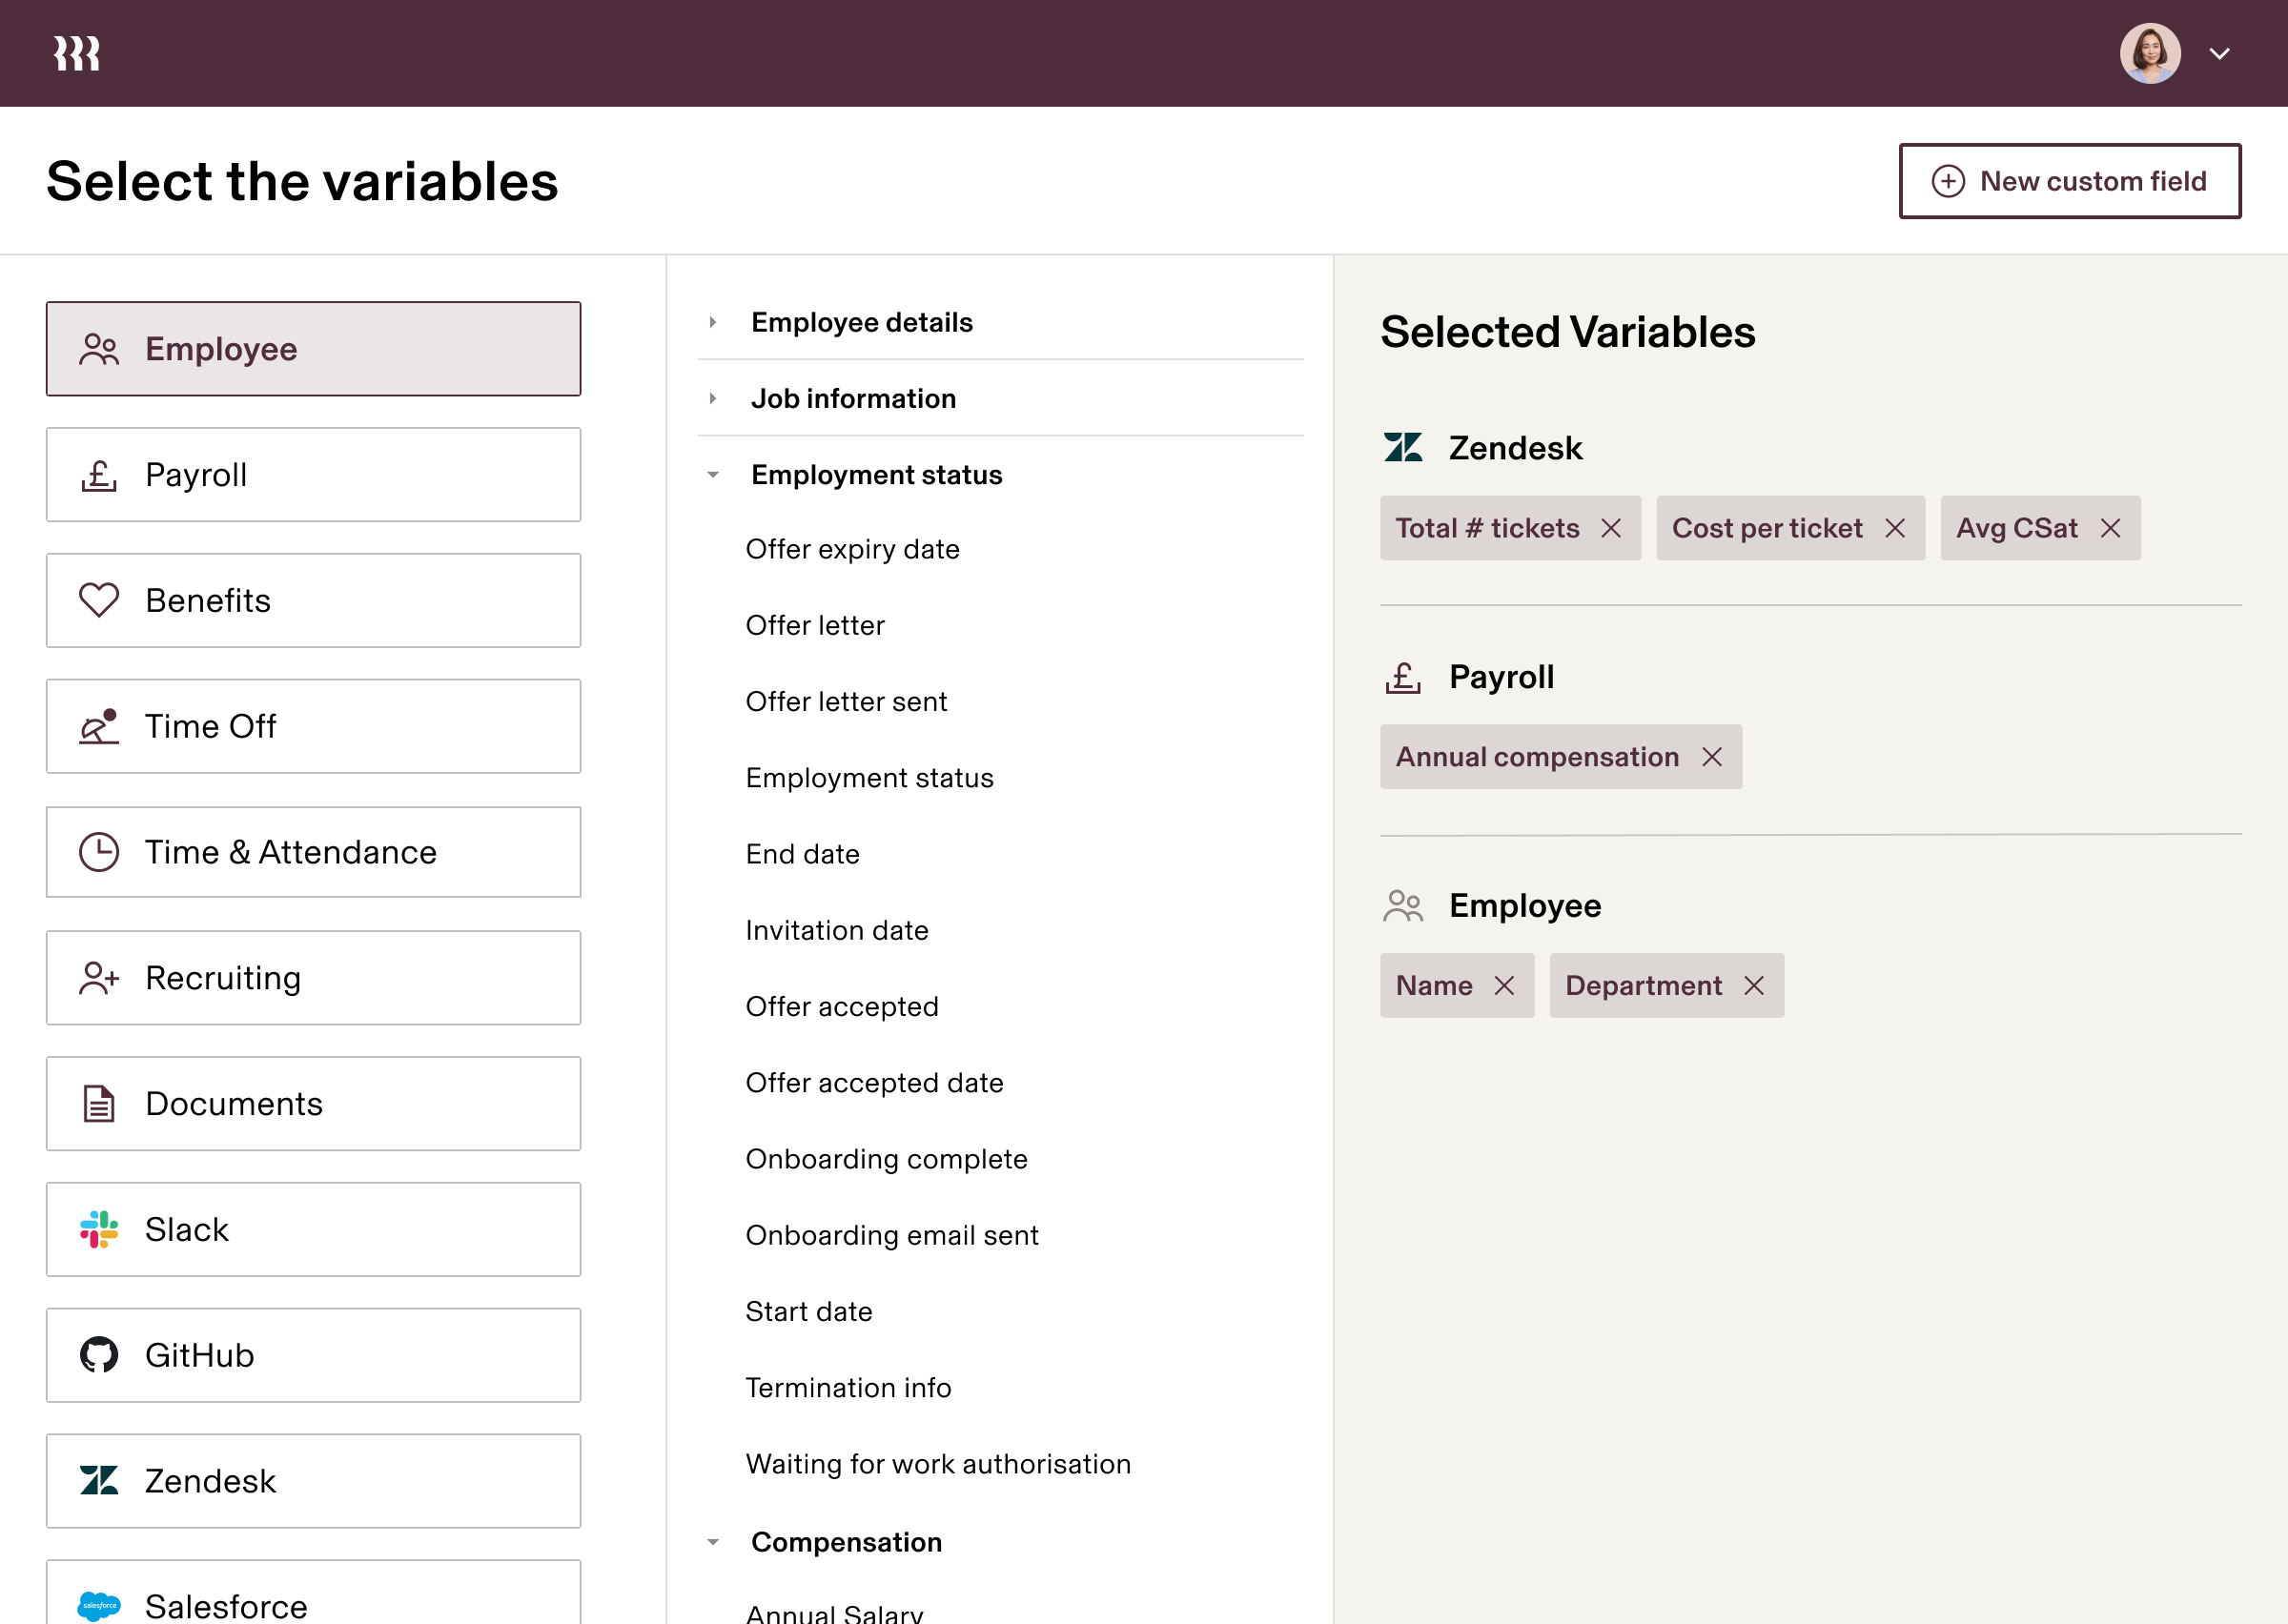Image resolution: width=2288 pixels, height=1624 pixels.
Task: Collapse the Employment status section
Action: 713,474
